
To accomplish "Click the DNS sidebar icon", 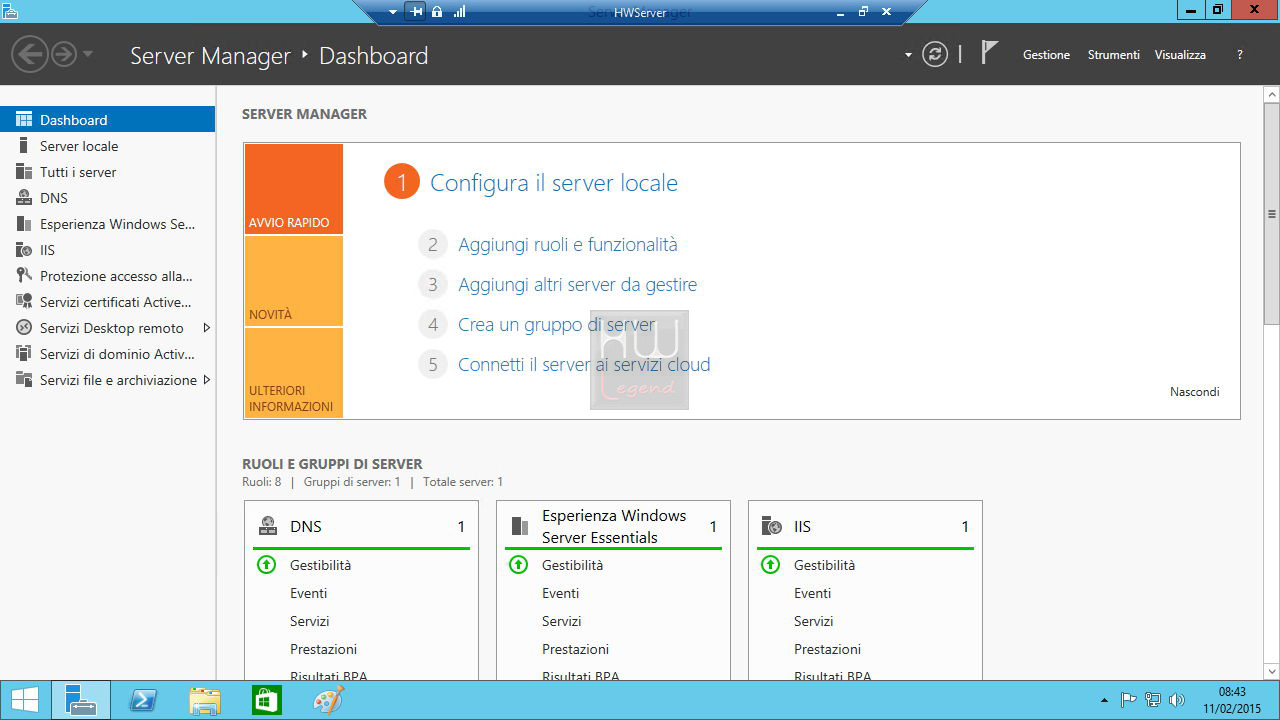I will [x=24, y=198].
